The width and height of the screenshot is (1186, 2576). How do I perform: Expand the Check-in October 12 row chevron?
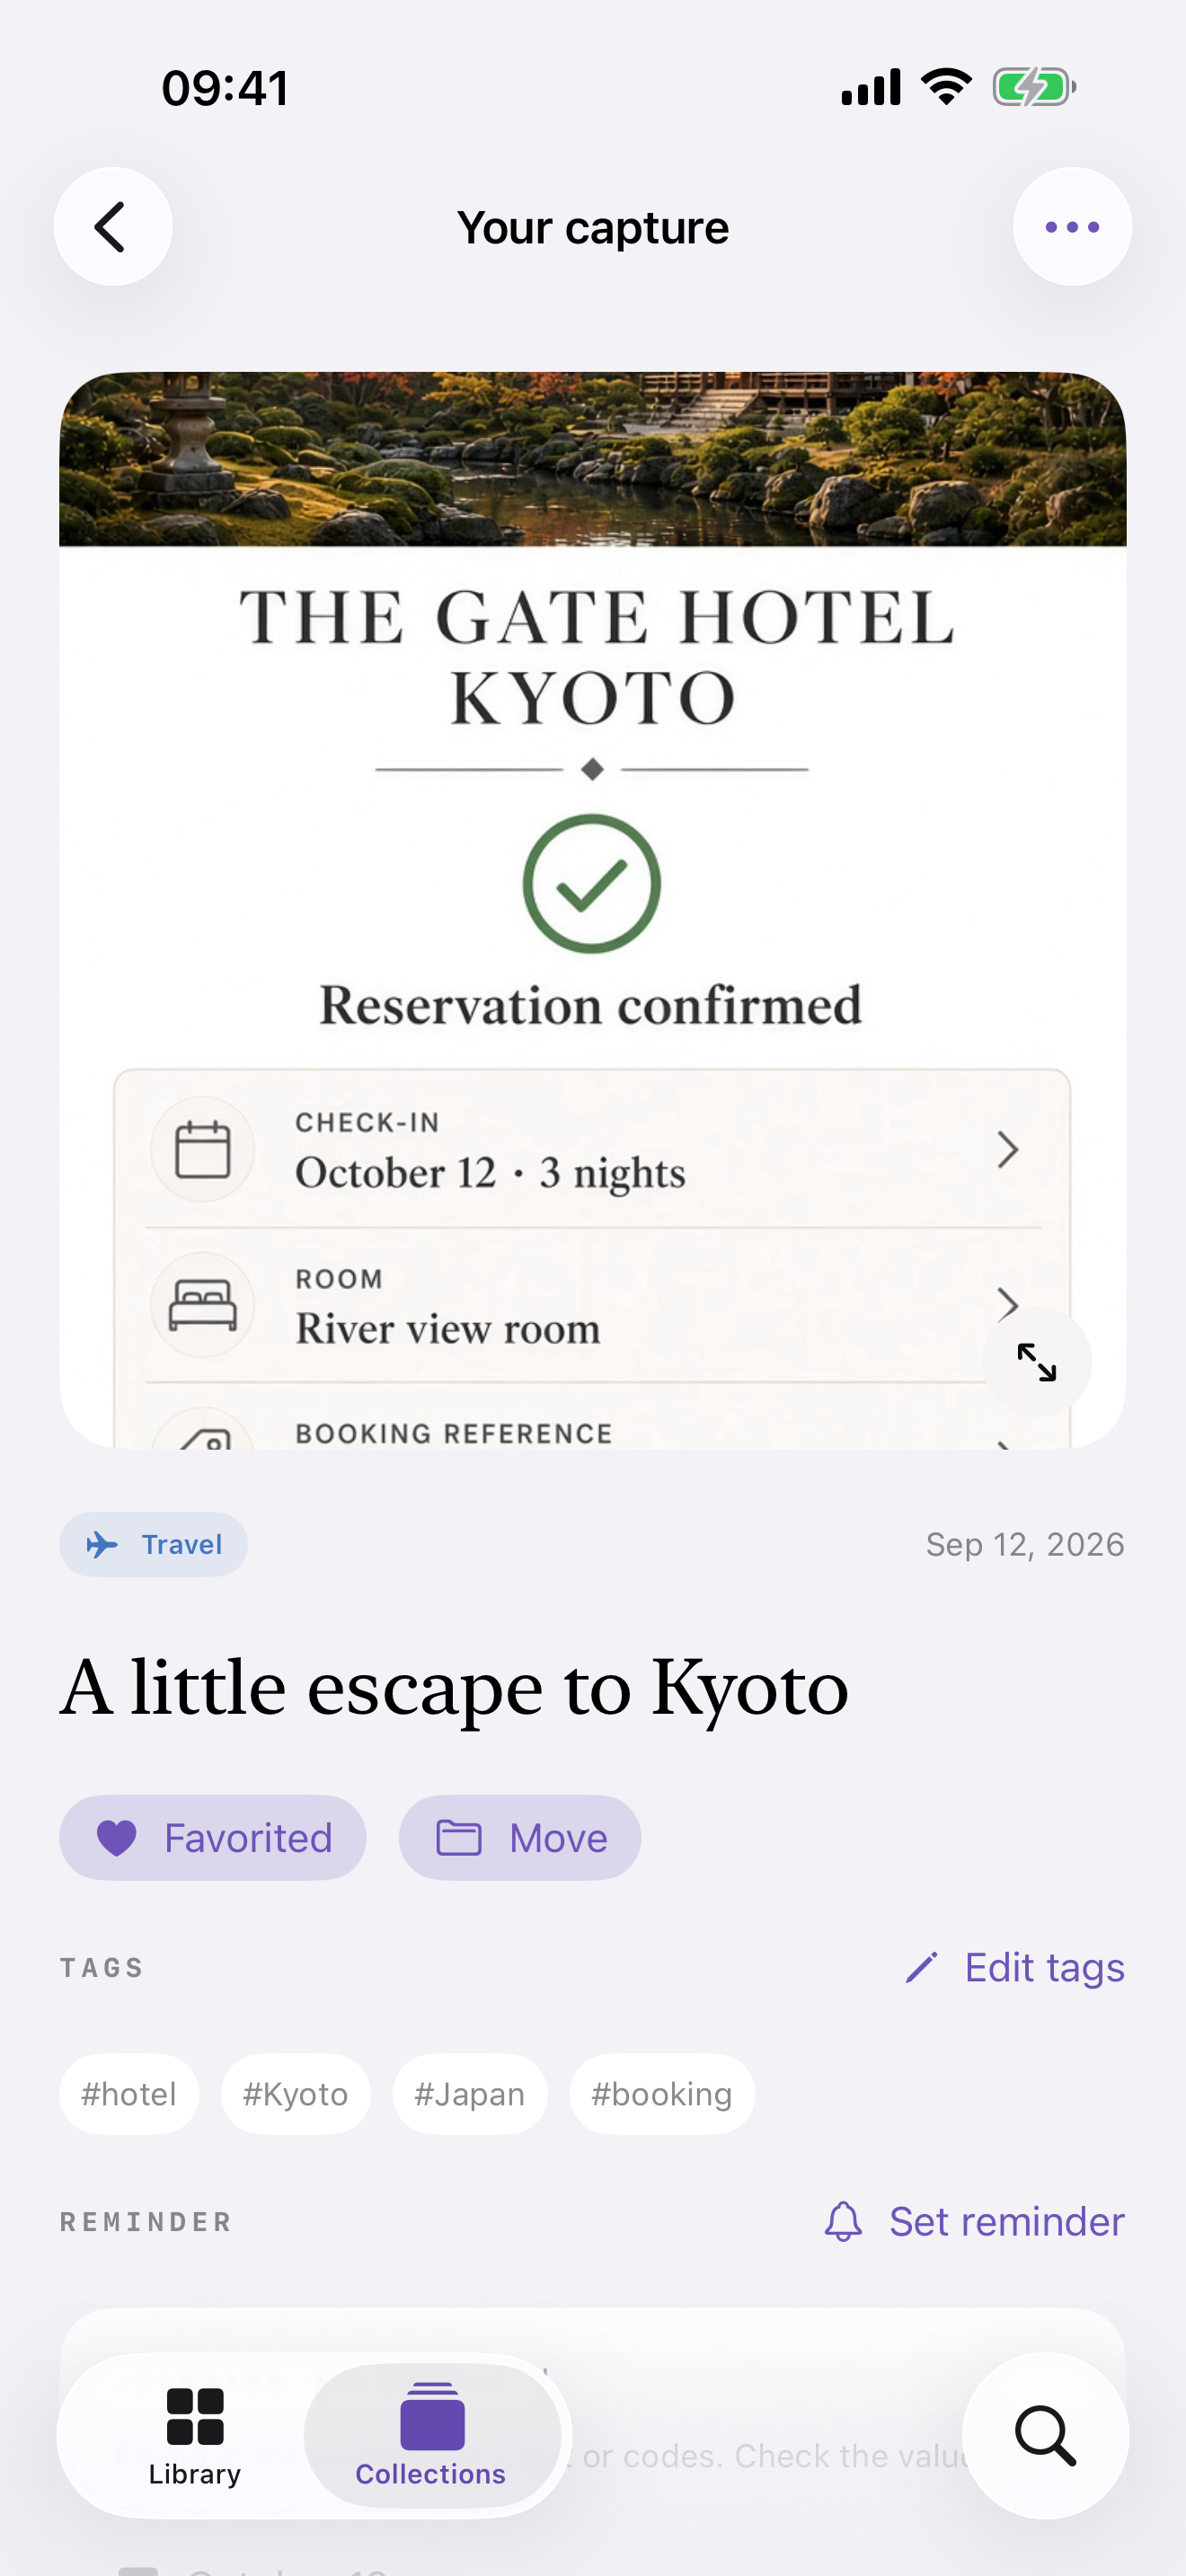(1008, 1150)
